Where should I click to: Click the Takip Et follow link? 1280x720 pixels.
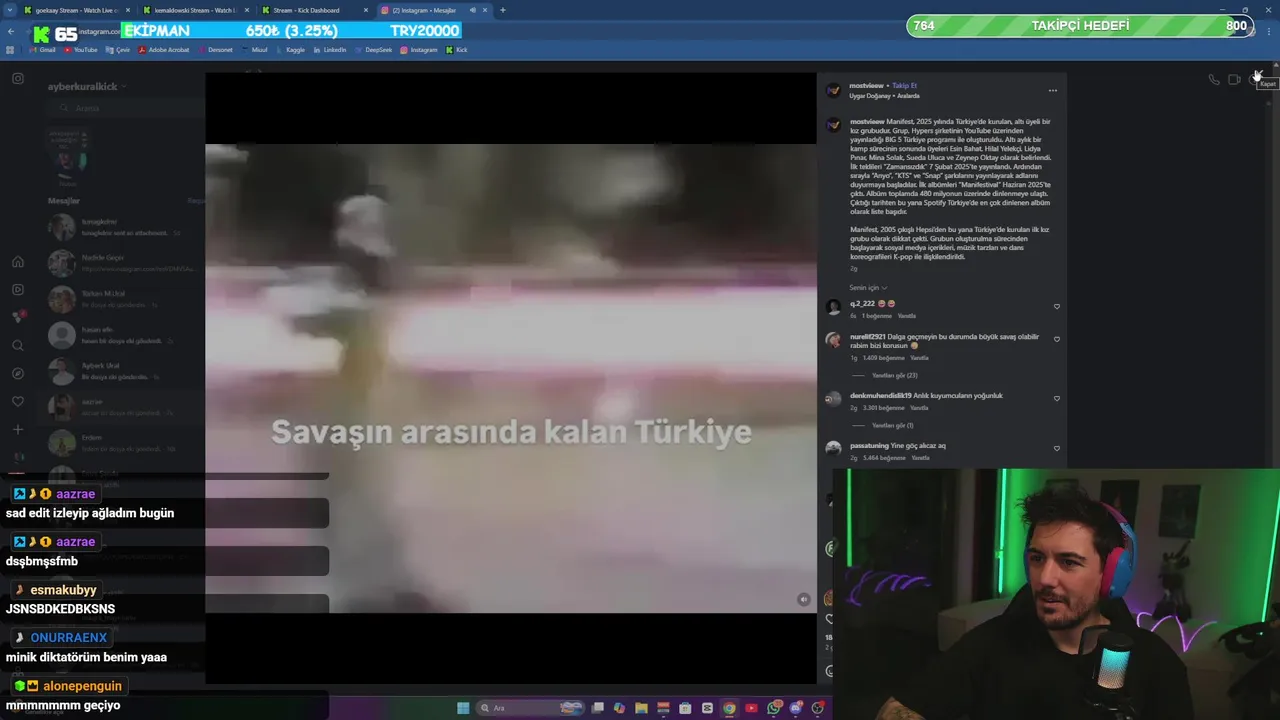(x=904, y=86)
